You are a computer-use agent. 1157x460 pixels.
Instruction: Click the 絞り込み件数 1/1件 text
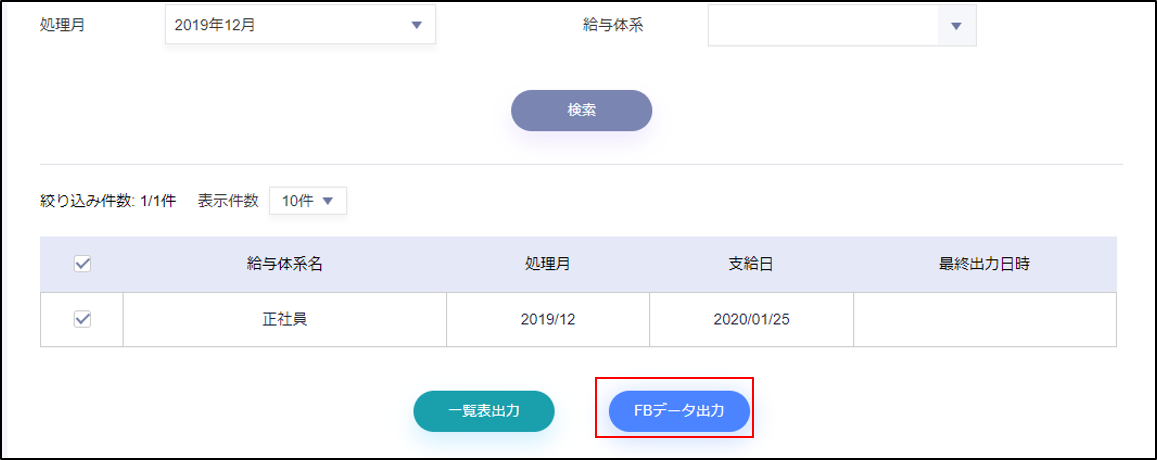[108, 201]
